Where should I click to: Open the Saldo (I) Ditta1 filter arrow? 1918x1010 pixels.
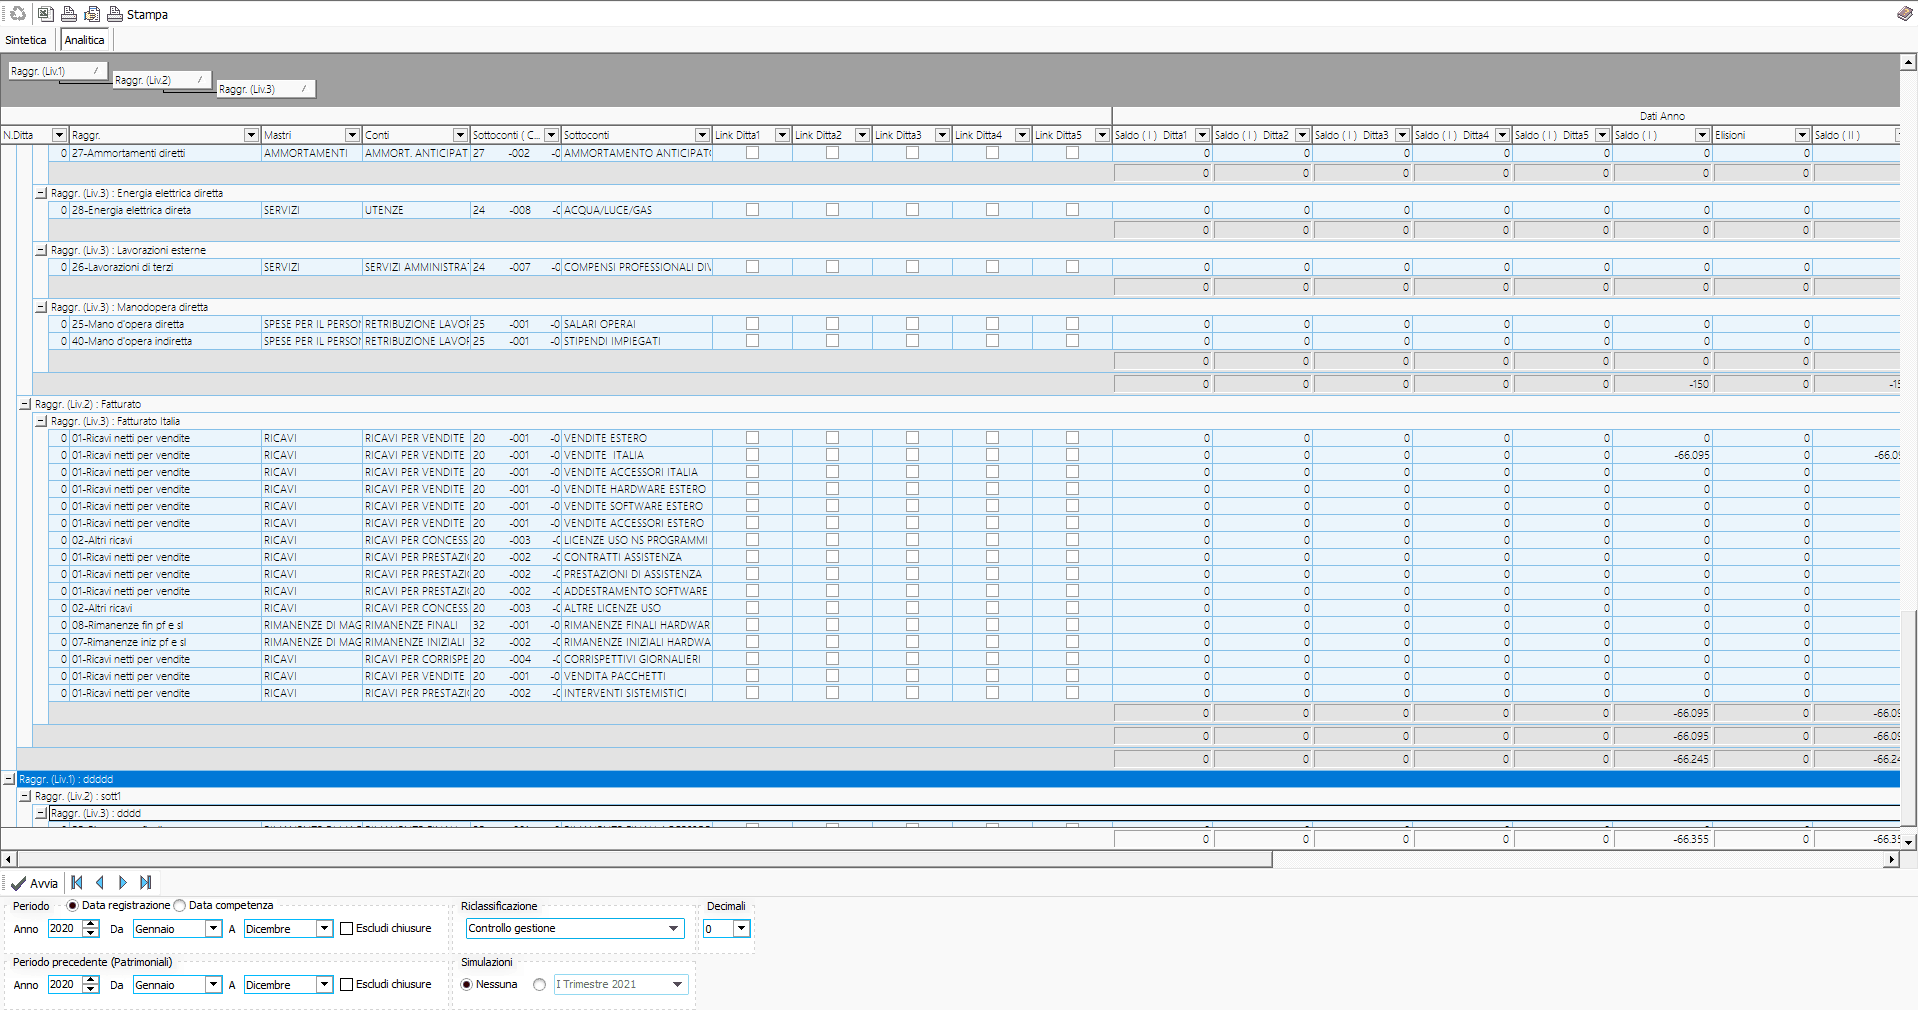(1202, 135)
